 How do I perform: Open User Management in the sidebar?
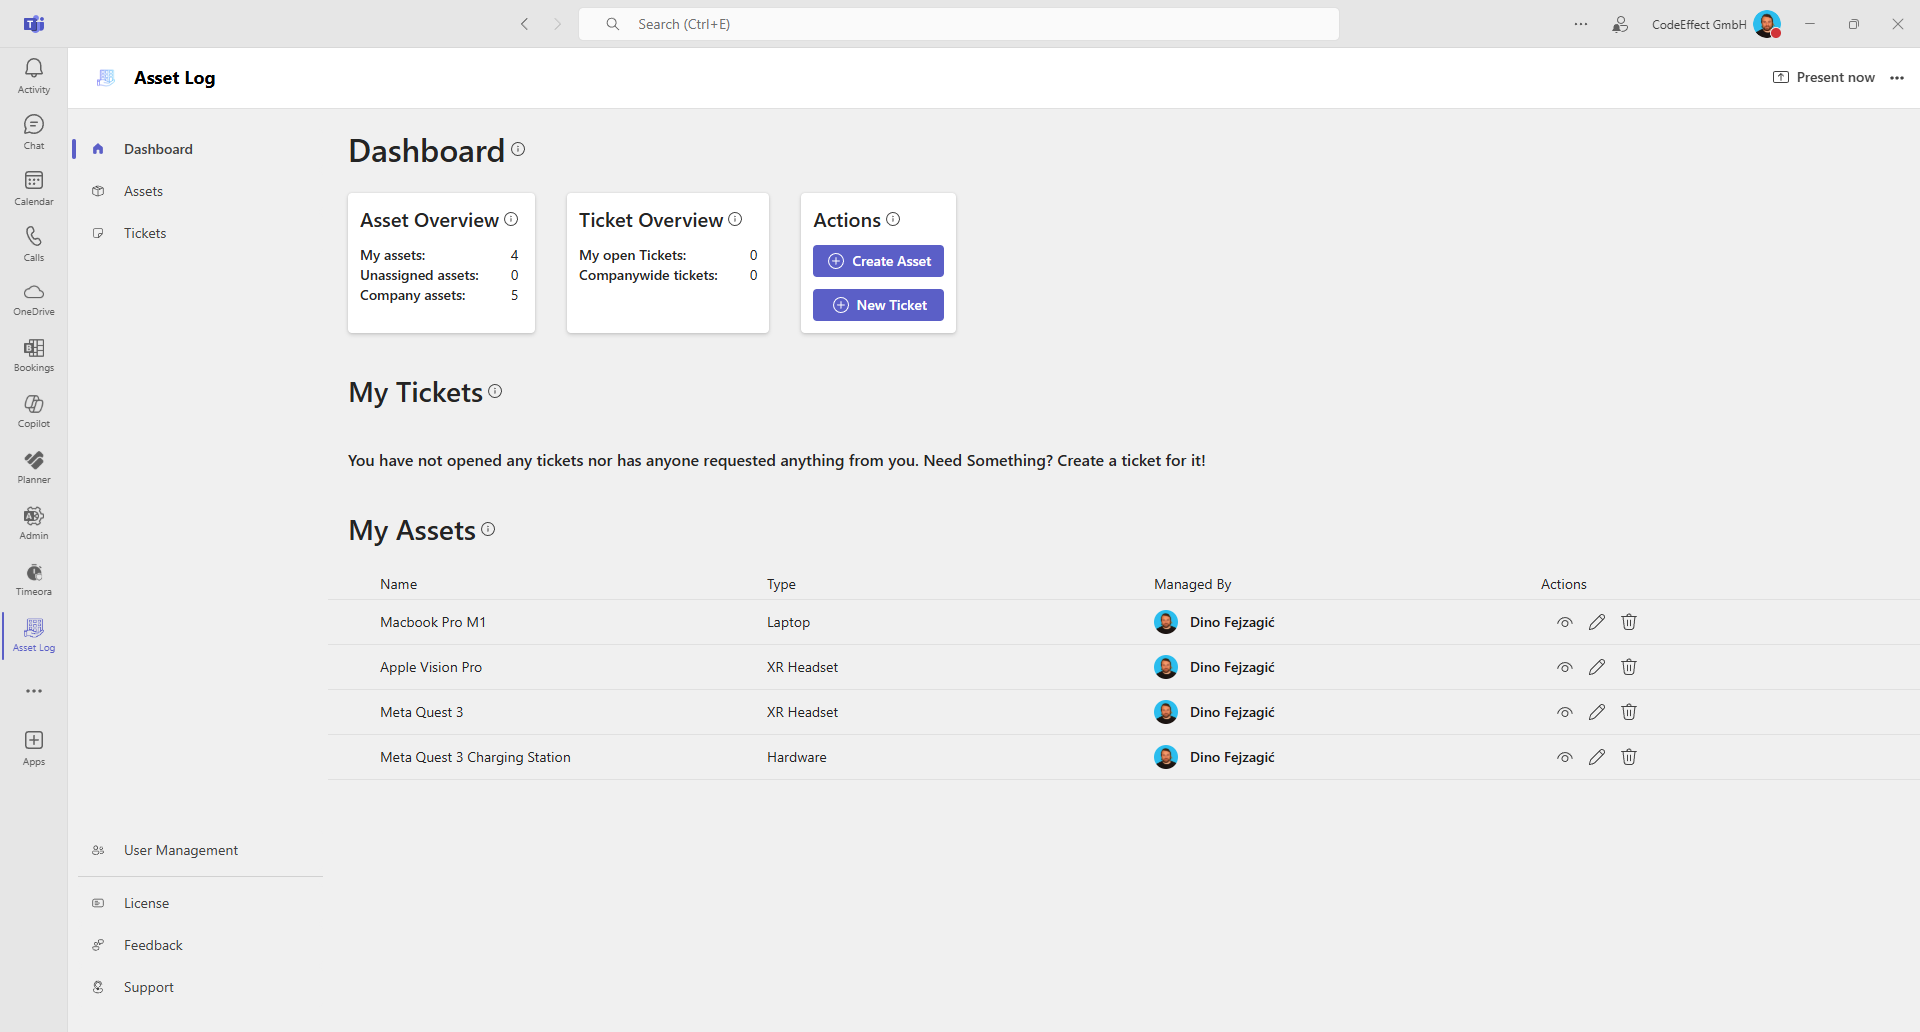click(181, 850)
